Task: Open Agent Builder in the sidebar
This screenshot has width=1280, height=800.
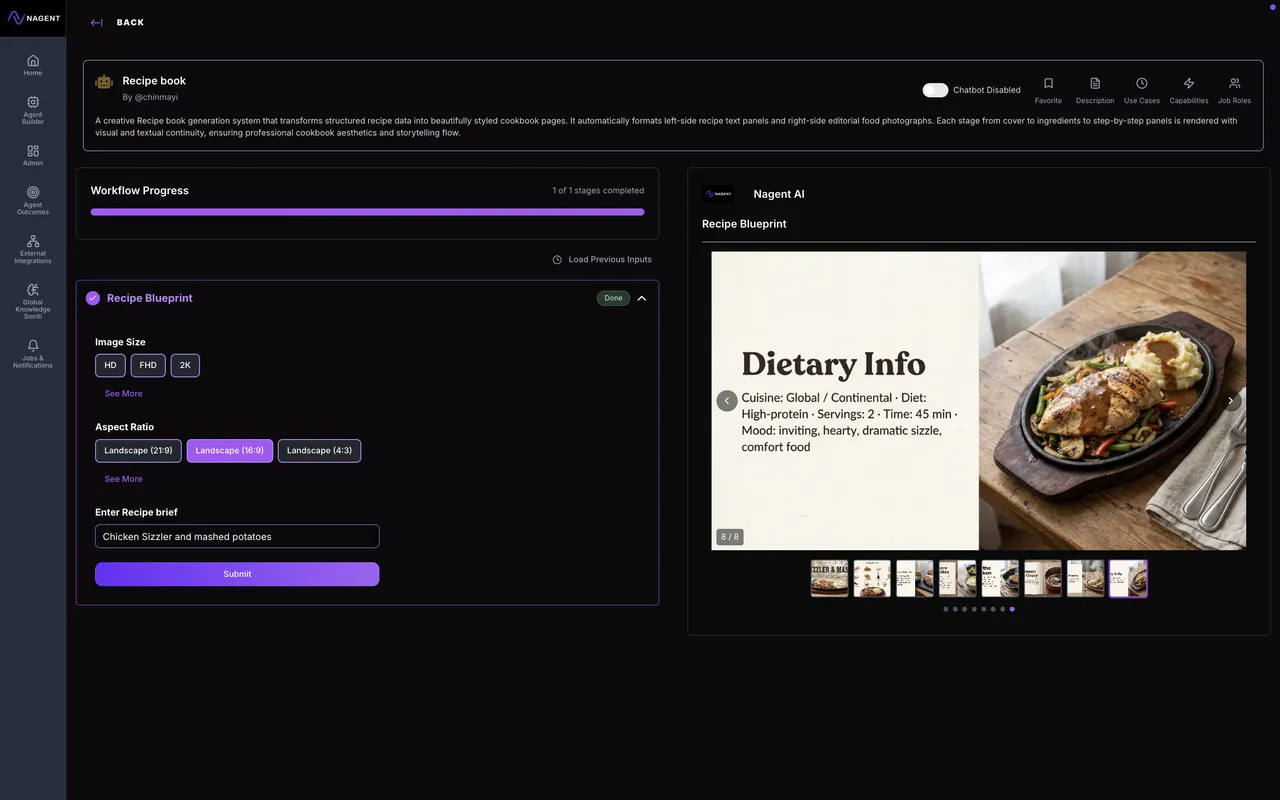Action: (33, 109)
